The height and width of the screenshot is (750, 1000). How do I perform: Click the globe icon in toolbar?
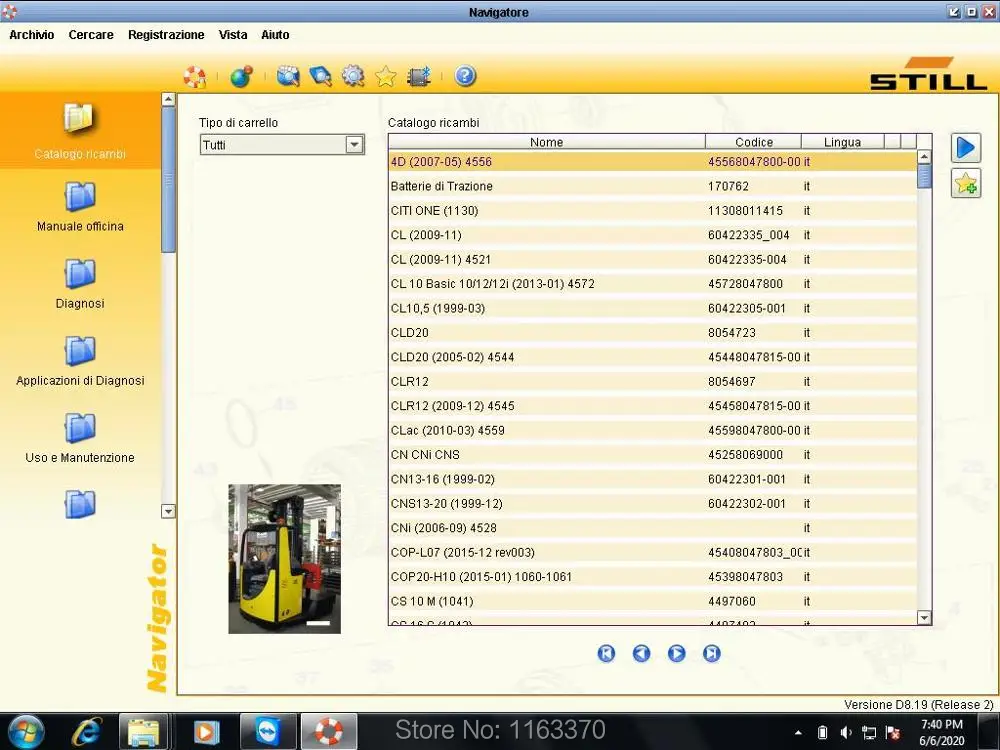241,77
